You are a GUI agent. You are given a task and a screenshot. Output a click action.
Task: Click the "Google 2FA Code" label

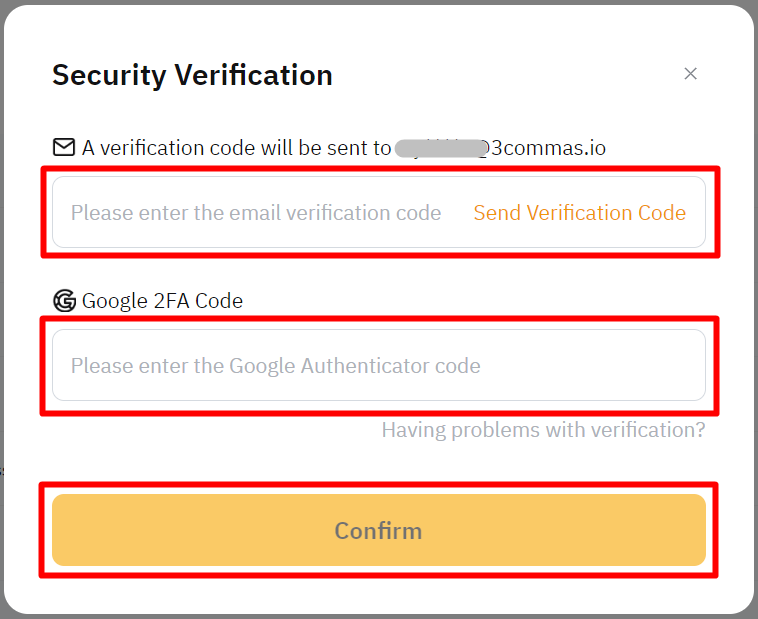(162, 300)
